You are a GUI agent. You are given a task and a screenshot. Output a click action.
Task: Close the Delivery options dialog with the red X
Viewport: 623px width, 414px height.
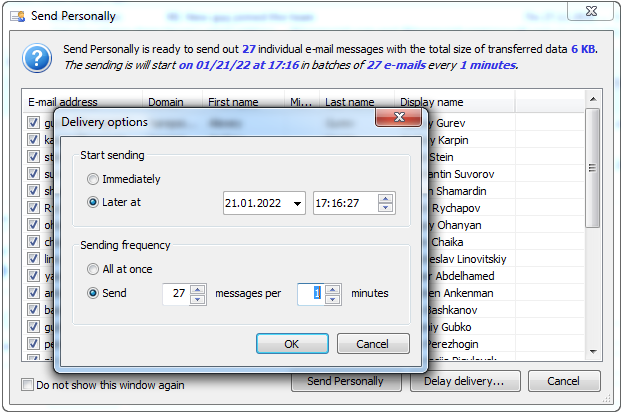point(399,117)
